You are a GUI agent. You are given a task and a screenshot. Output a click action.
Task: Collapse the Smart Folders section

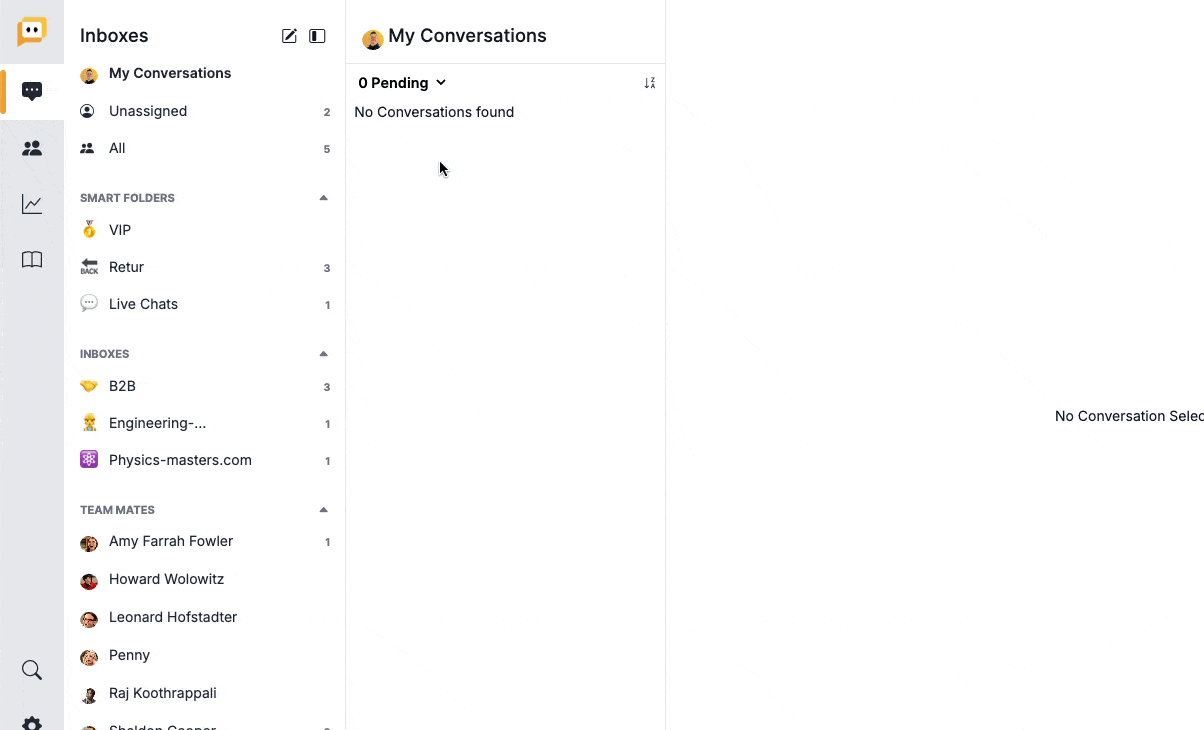(323, 198)
